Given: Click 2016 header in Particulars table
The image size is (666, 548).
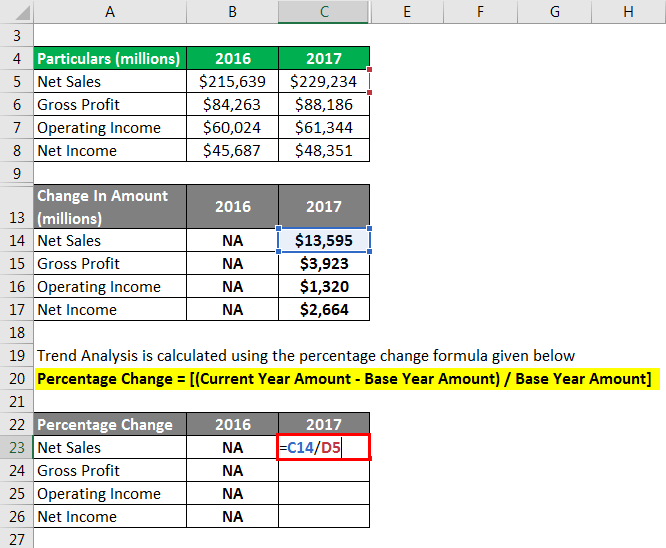Looking at the screenshot, I should tap(232, 58).
